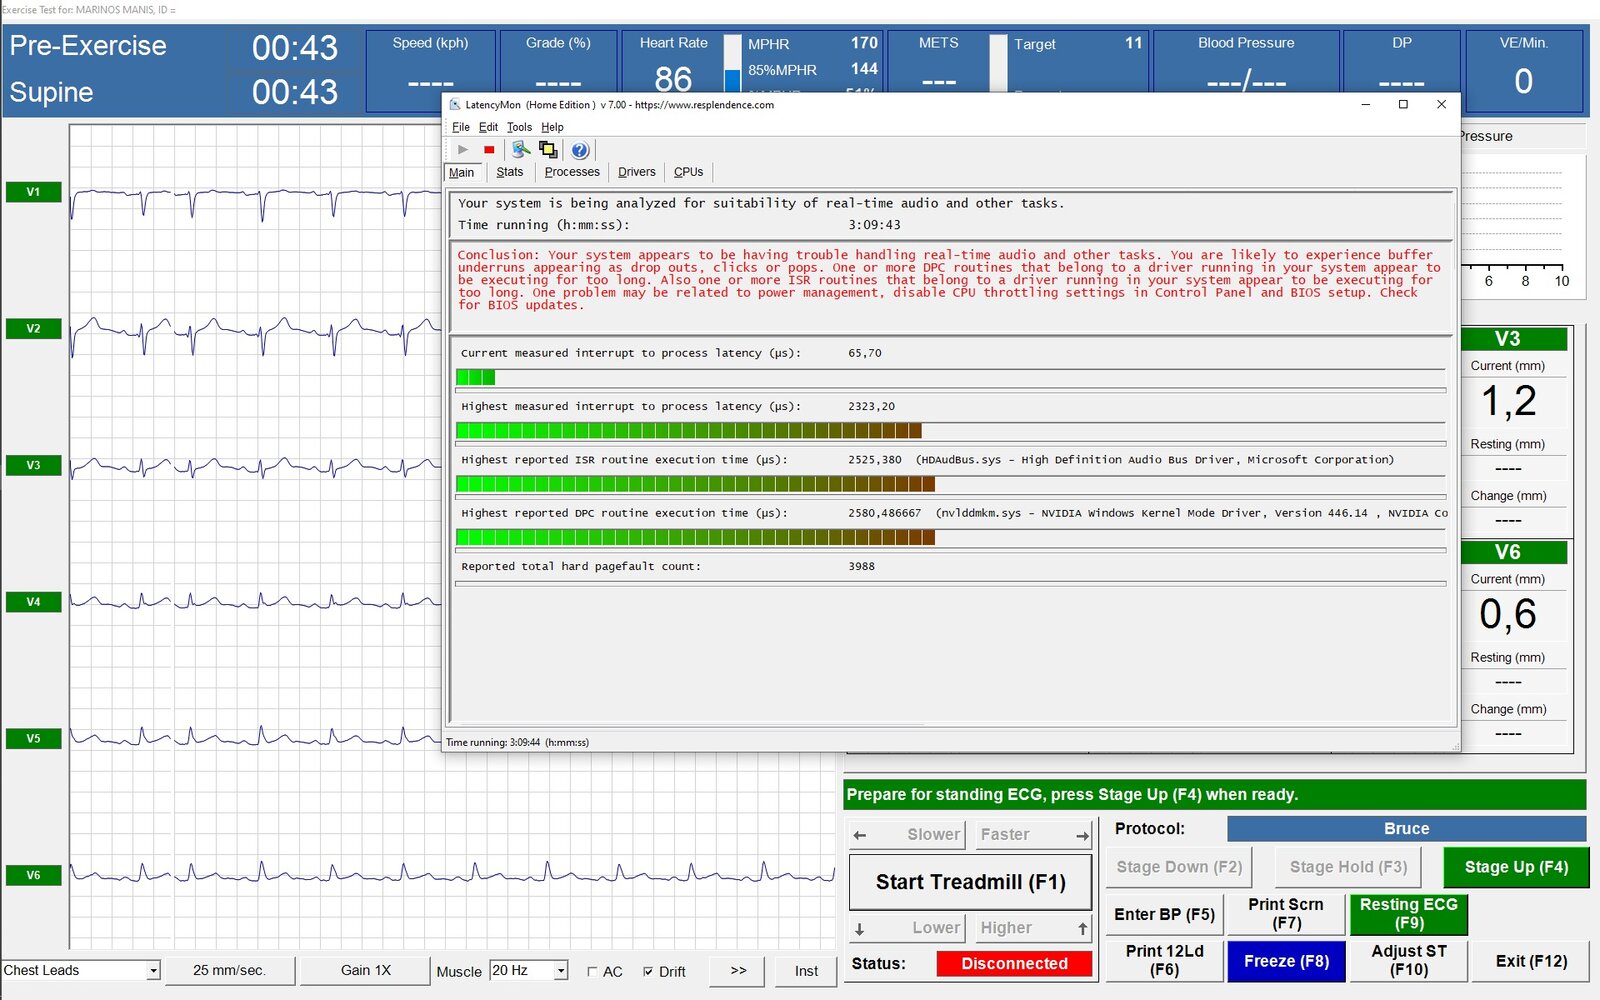Click the 'Time running: 3:09:44' status bar
This screenshot has width=1600, height=1000.
click(517, 742)
